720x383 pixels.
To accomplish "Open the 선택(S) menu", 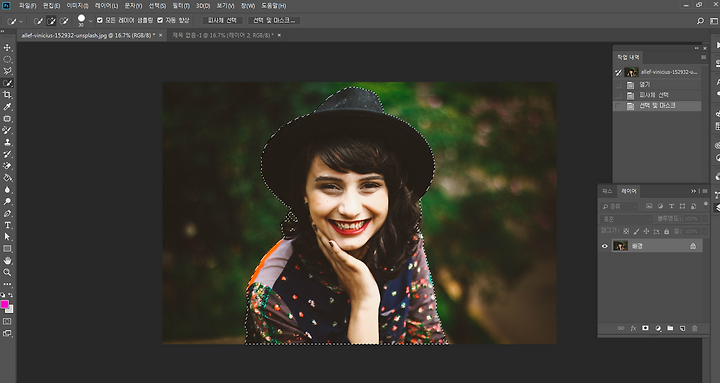I will [158, 6].
